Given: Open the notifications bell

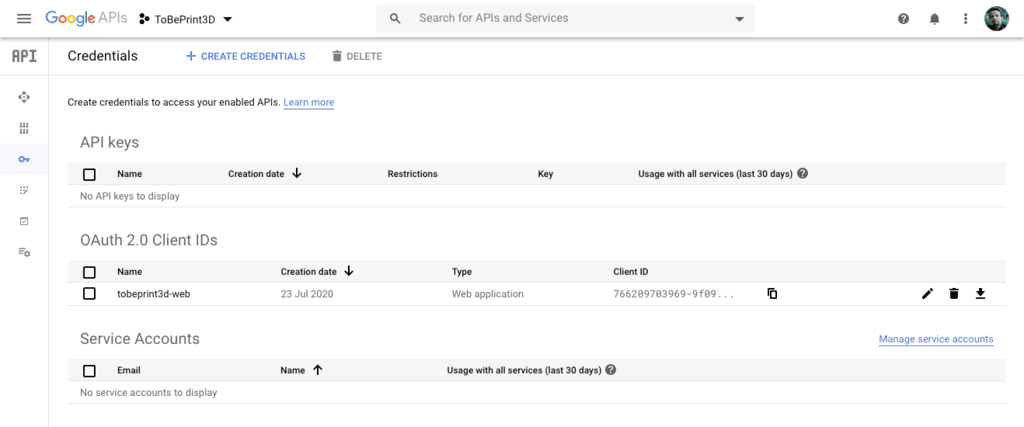Looking at the screenshot, I should (934, 19).
